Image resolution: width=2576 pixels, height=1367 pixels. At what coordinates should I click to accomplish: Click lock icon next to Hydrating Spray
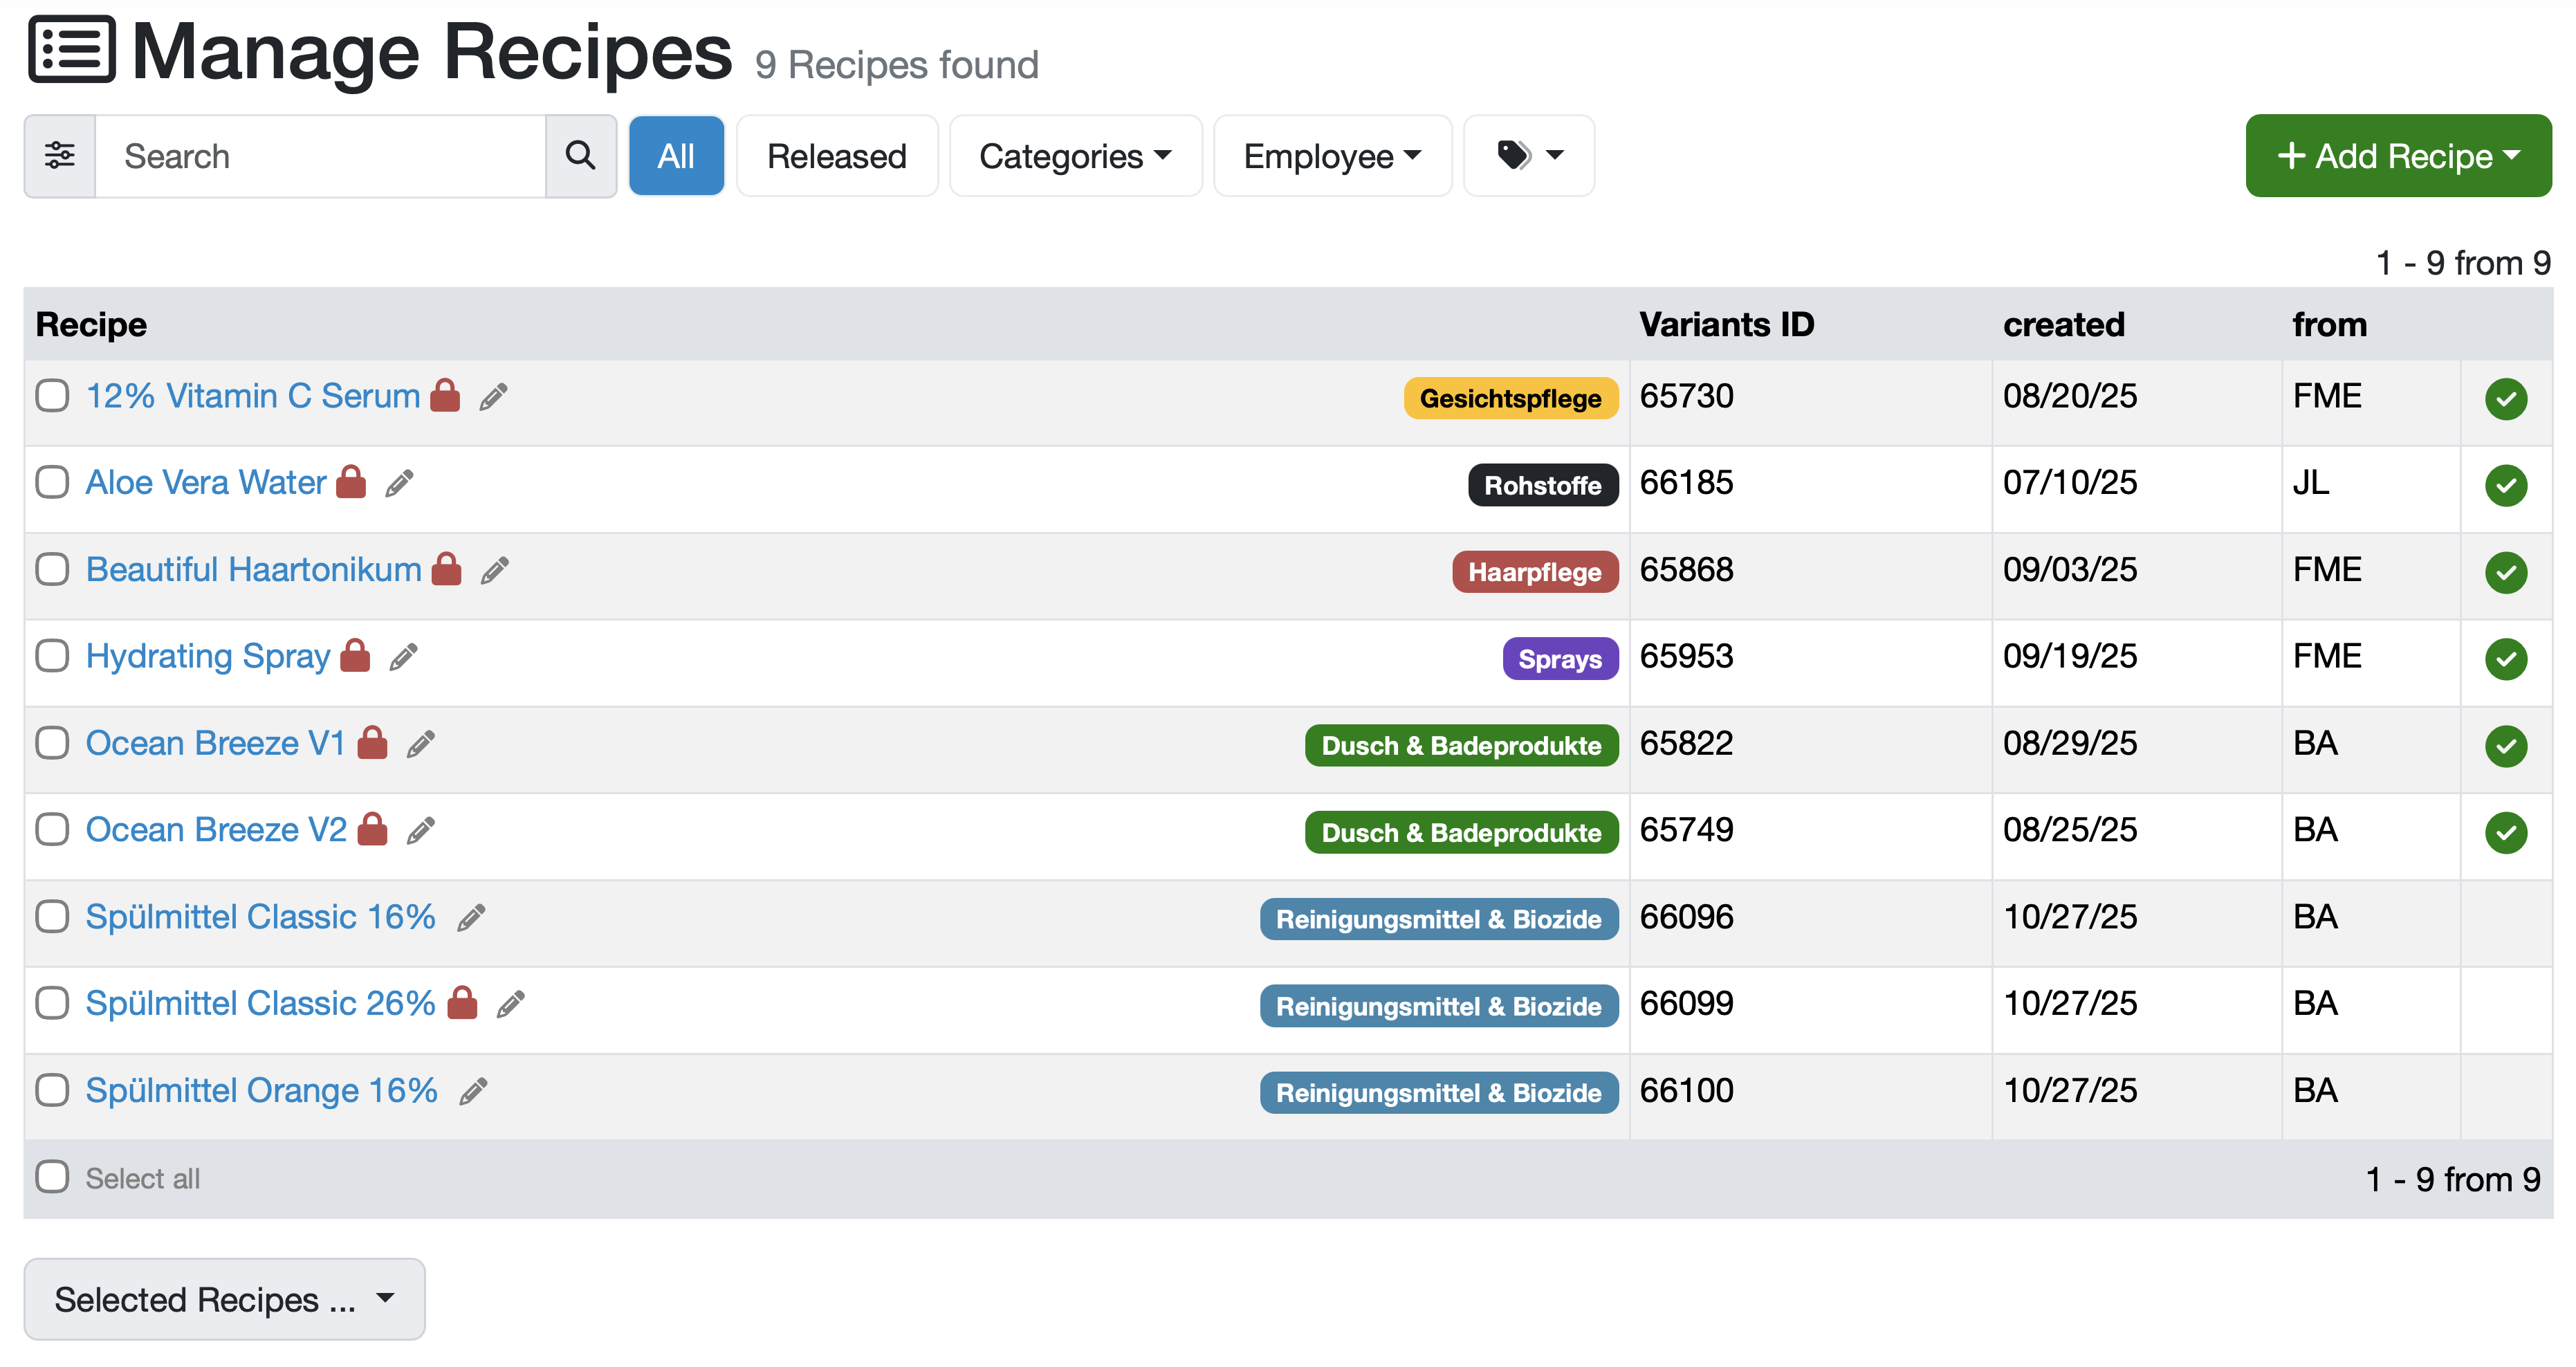point(355,657)
